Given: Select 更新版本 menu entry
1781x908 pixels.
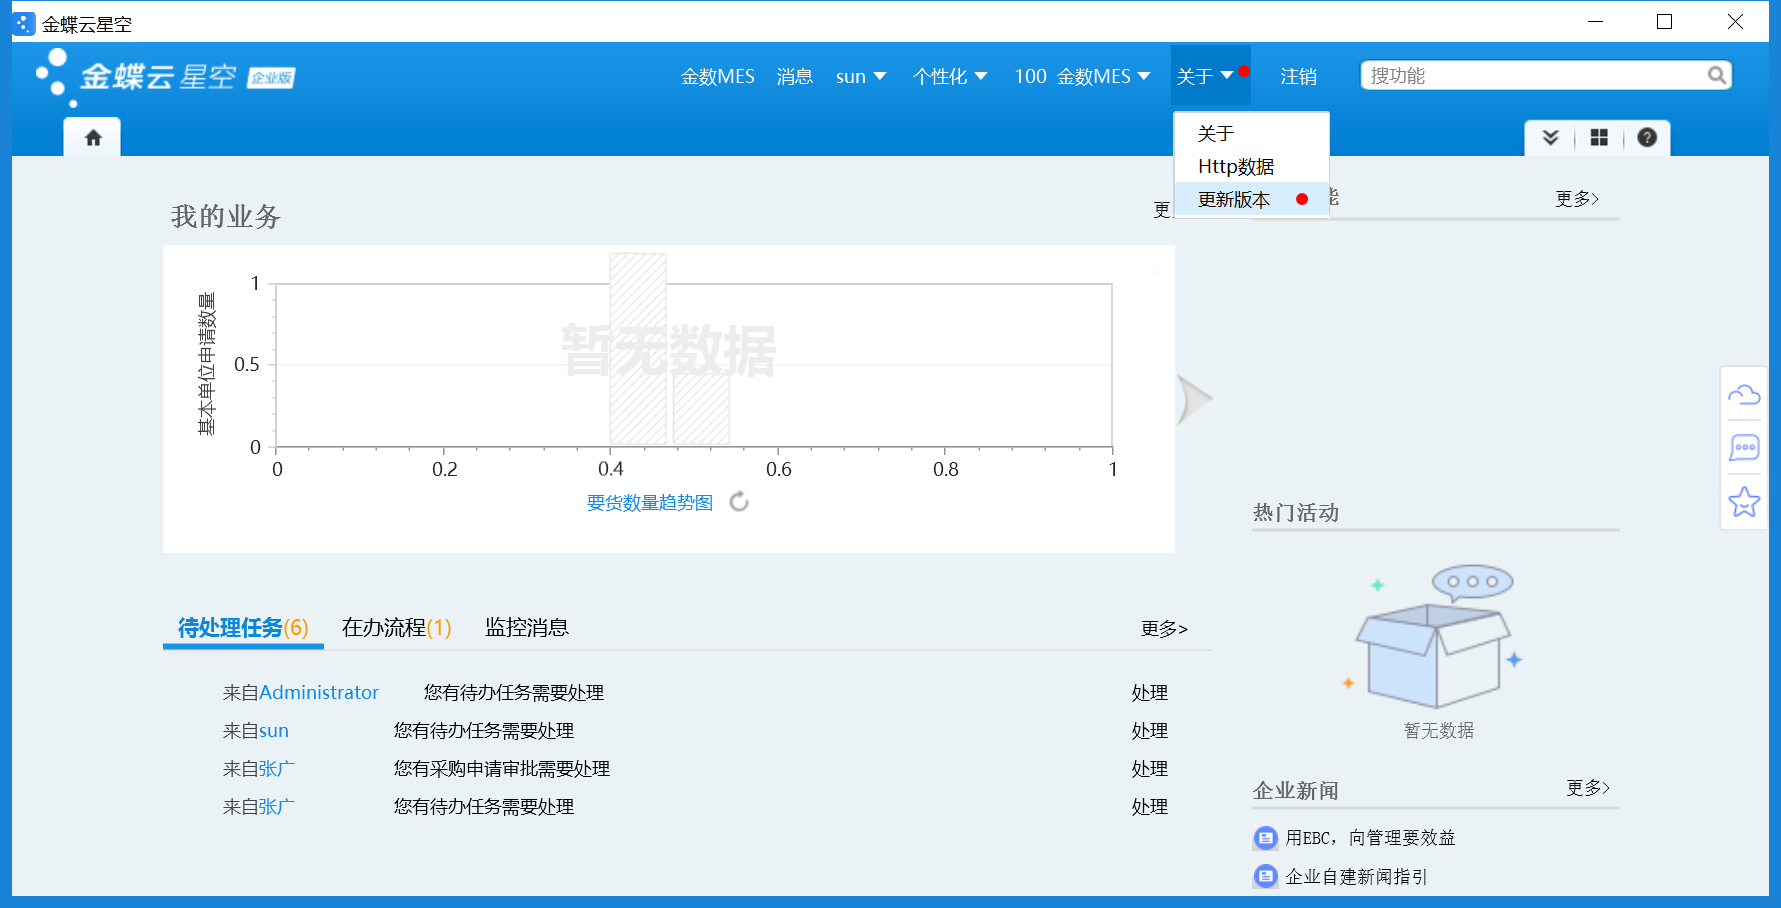Looking at the screenshot, I should 1251,200.
